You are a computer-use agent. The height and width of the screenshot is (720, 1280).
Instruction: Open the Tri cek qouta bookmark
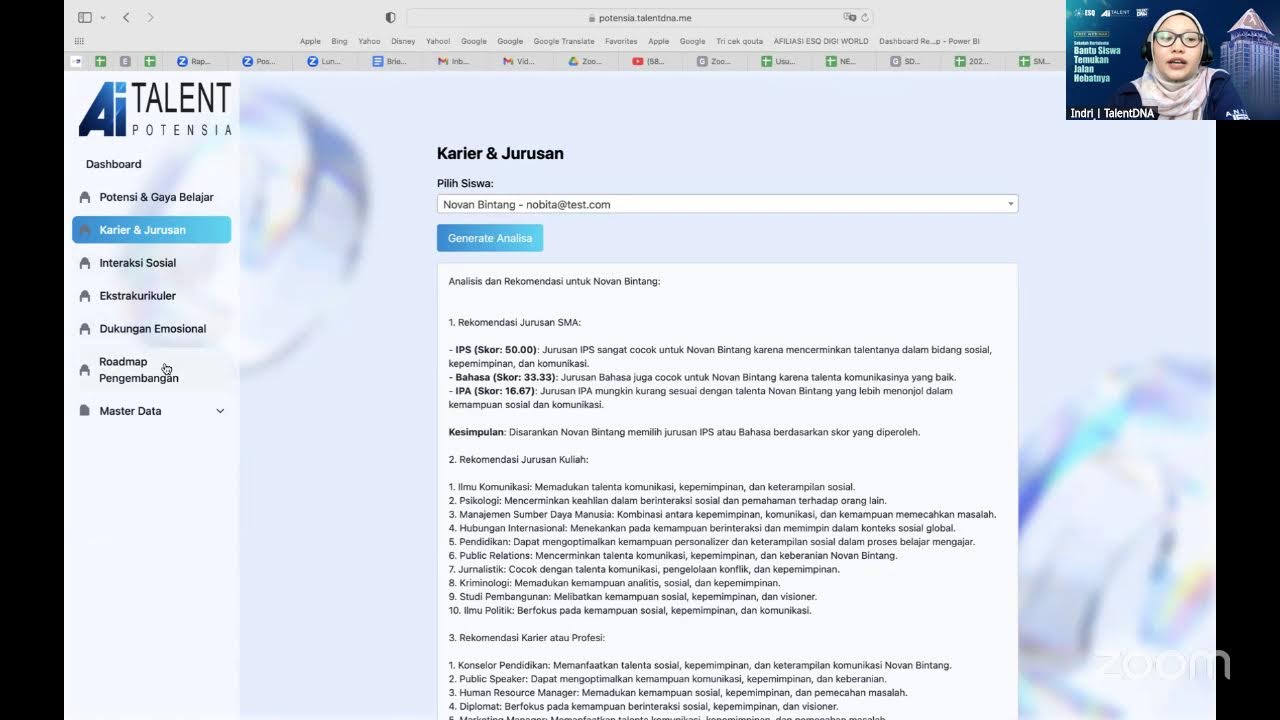click(x=739, y=41)
